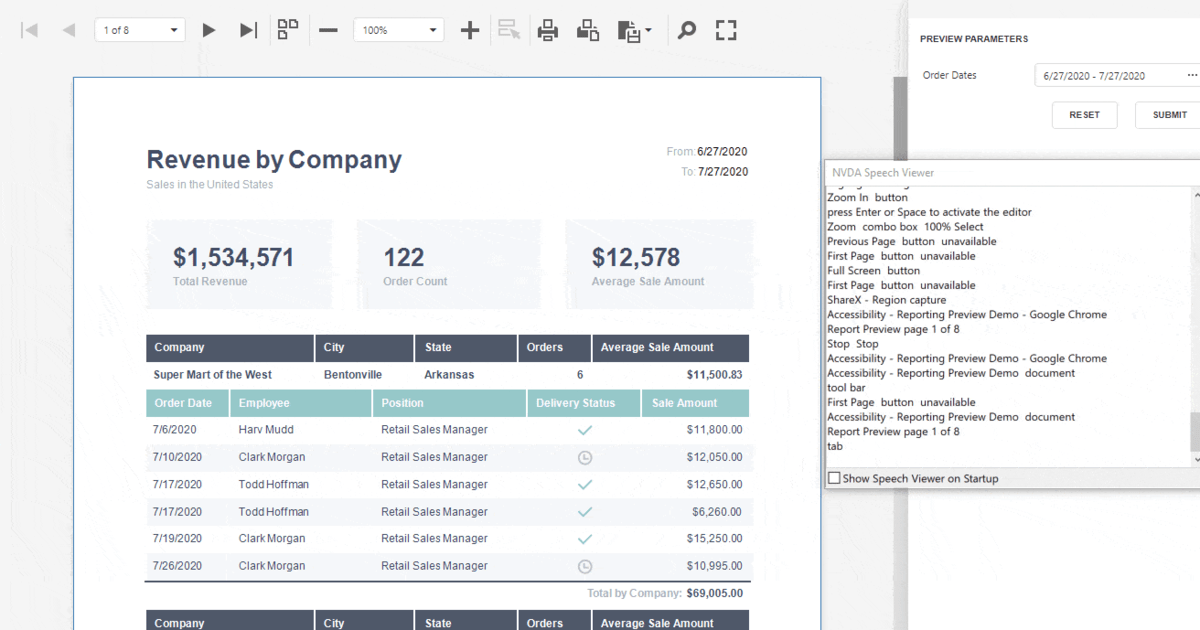Go to the next report page
This screenshot has height=630, width=1200.
coord(209,30)
